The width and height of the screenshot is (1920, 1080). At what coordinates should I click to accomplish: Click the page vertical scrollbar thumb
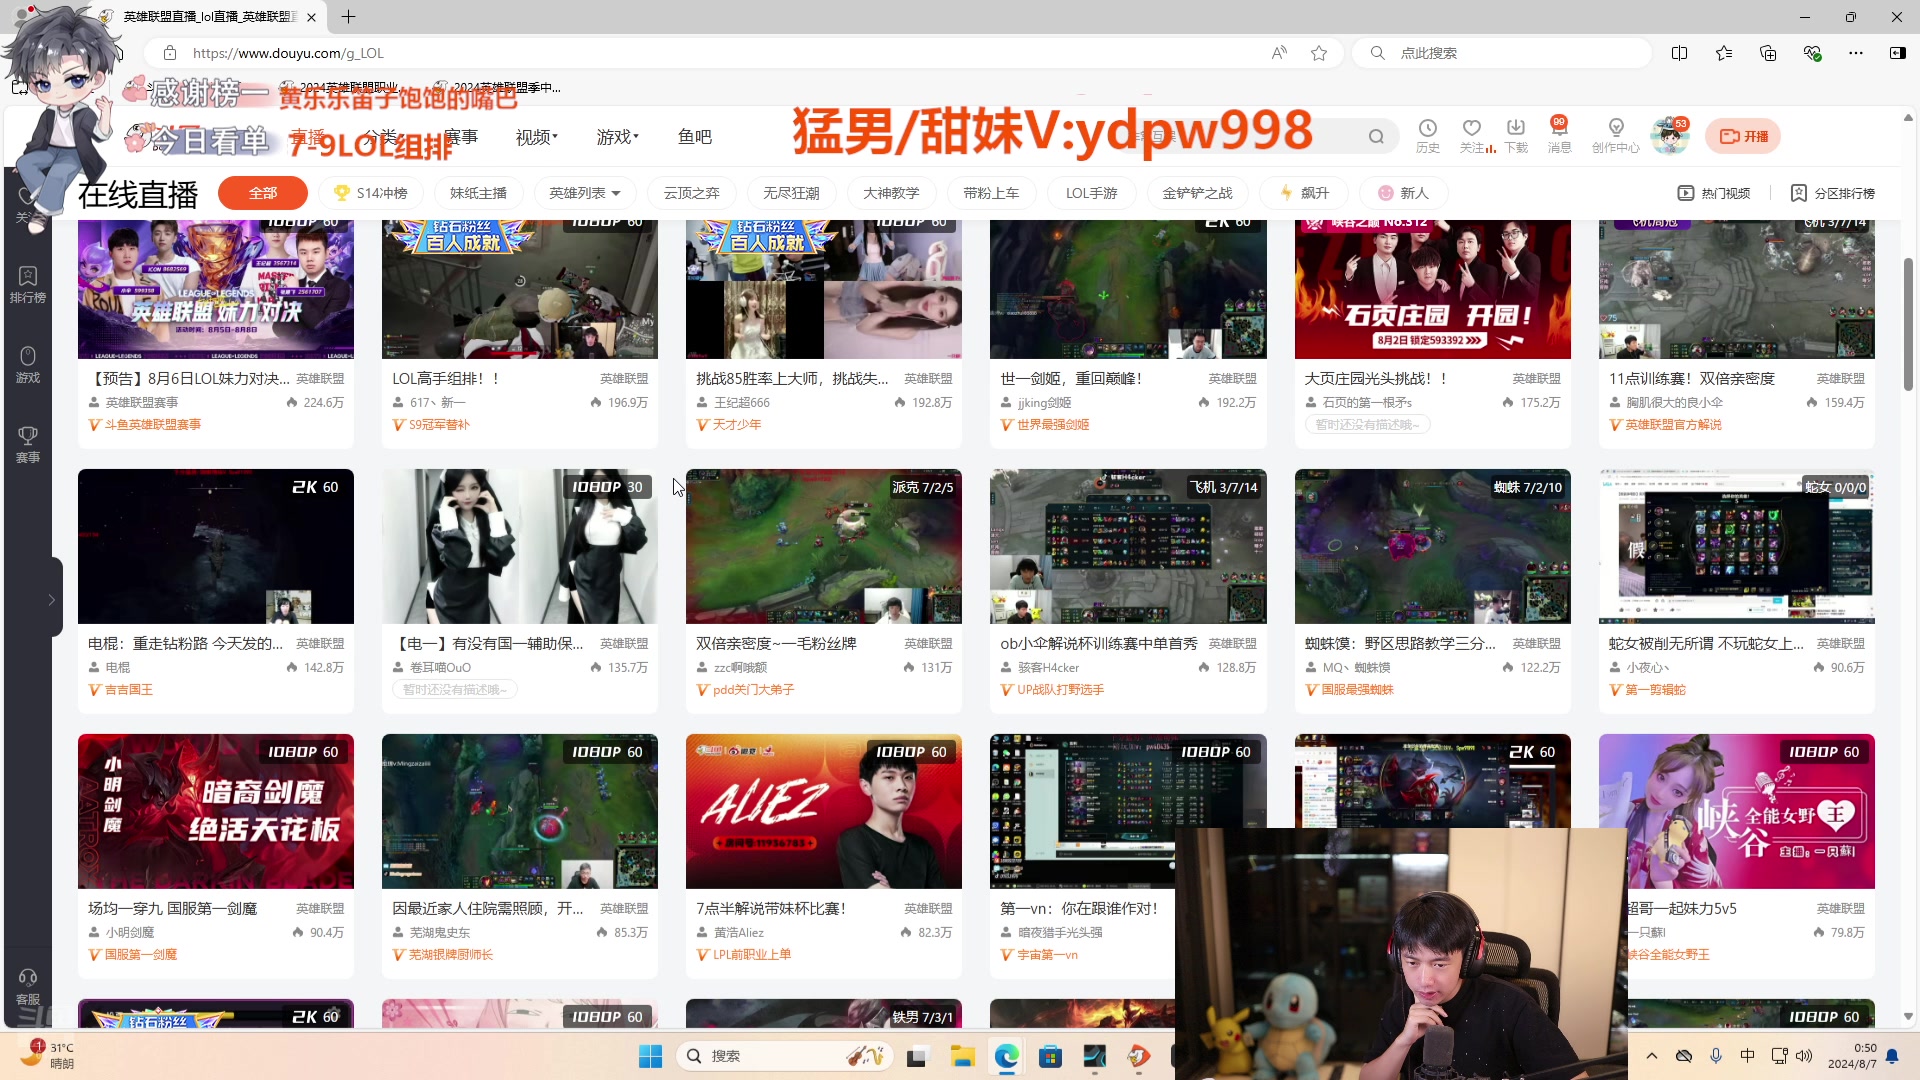click(1908, 324)
